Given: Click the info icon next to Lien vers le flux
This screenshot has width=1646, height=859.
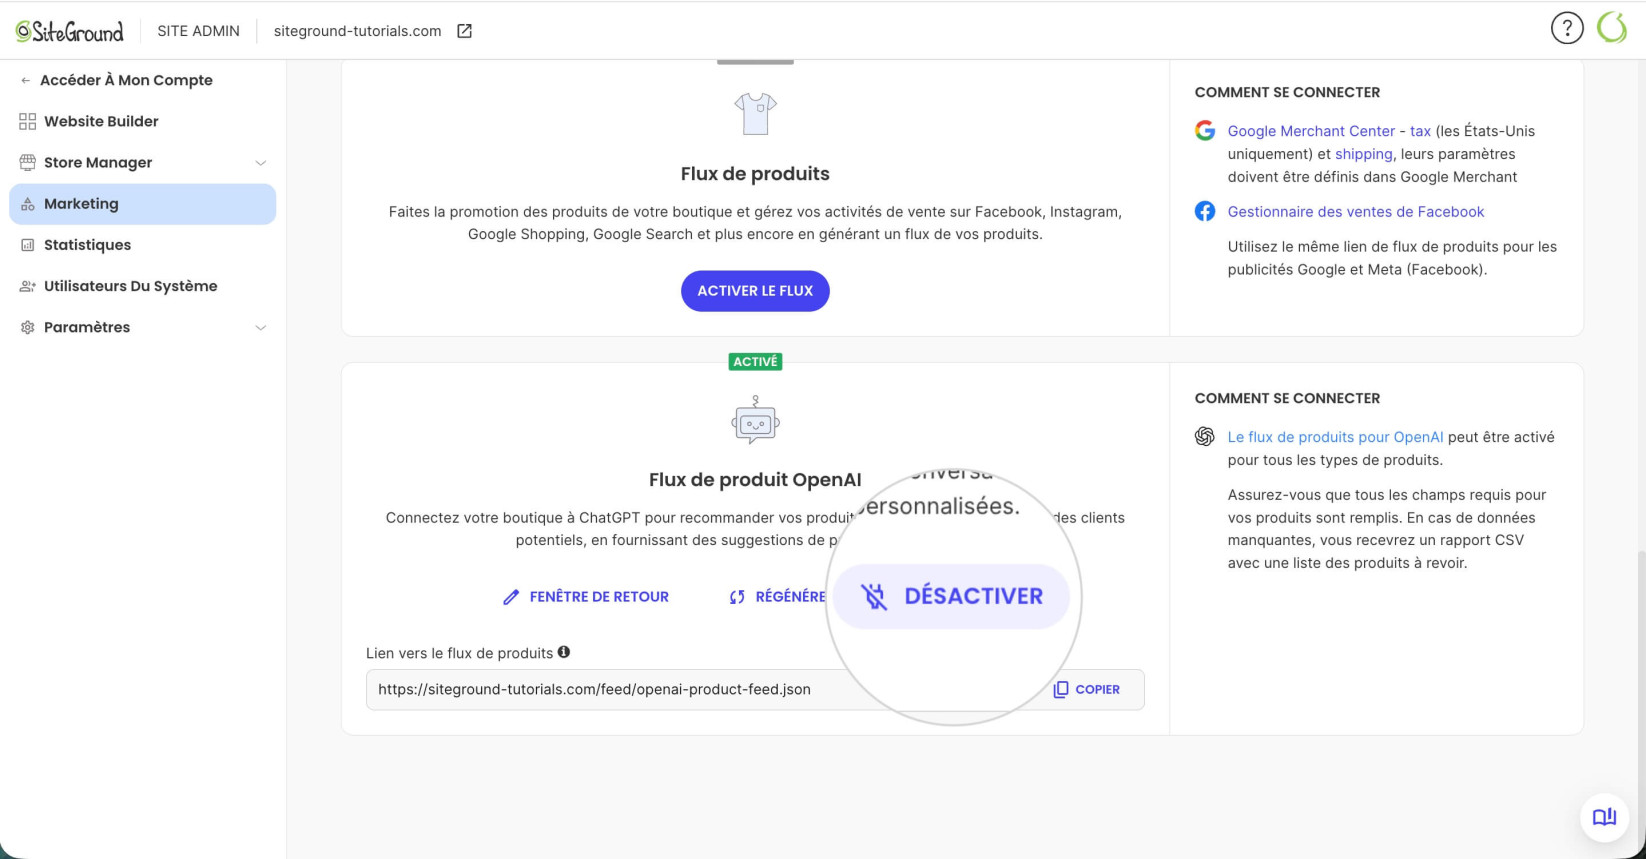Looking at the screenshot, I should pyautogui.click(x=564, y=652).
